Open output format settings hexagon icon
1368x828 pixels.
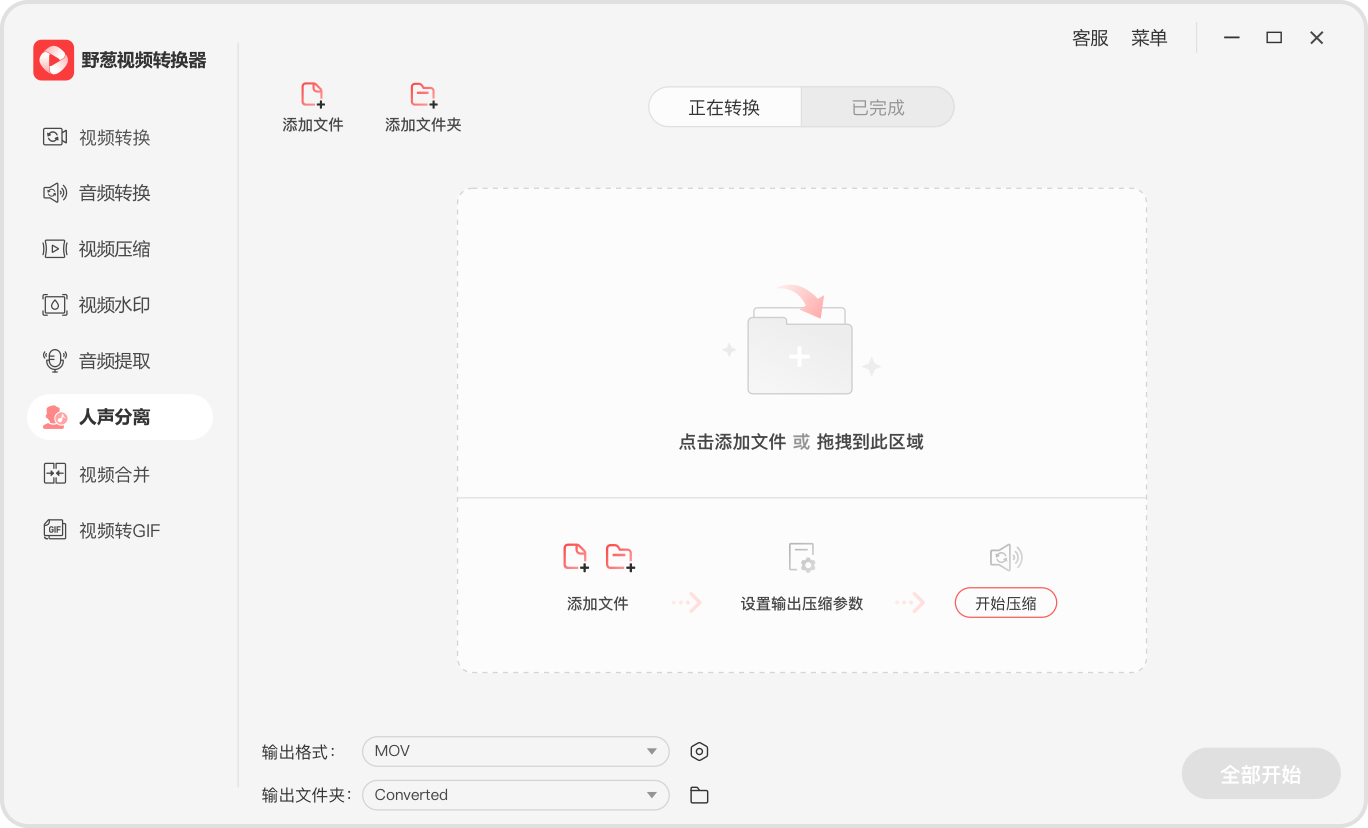pyautogui.click(x=700, y=752)
